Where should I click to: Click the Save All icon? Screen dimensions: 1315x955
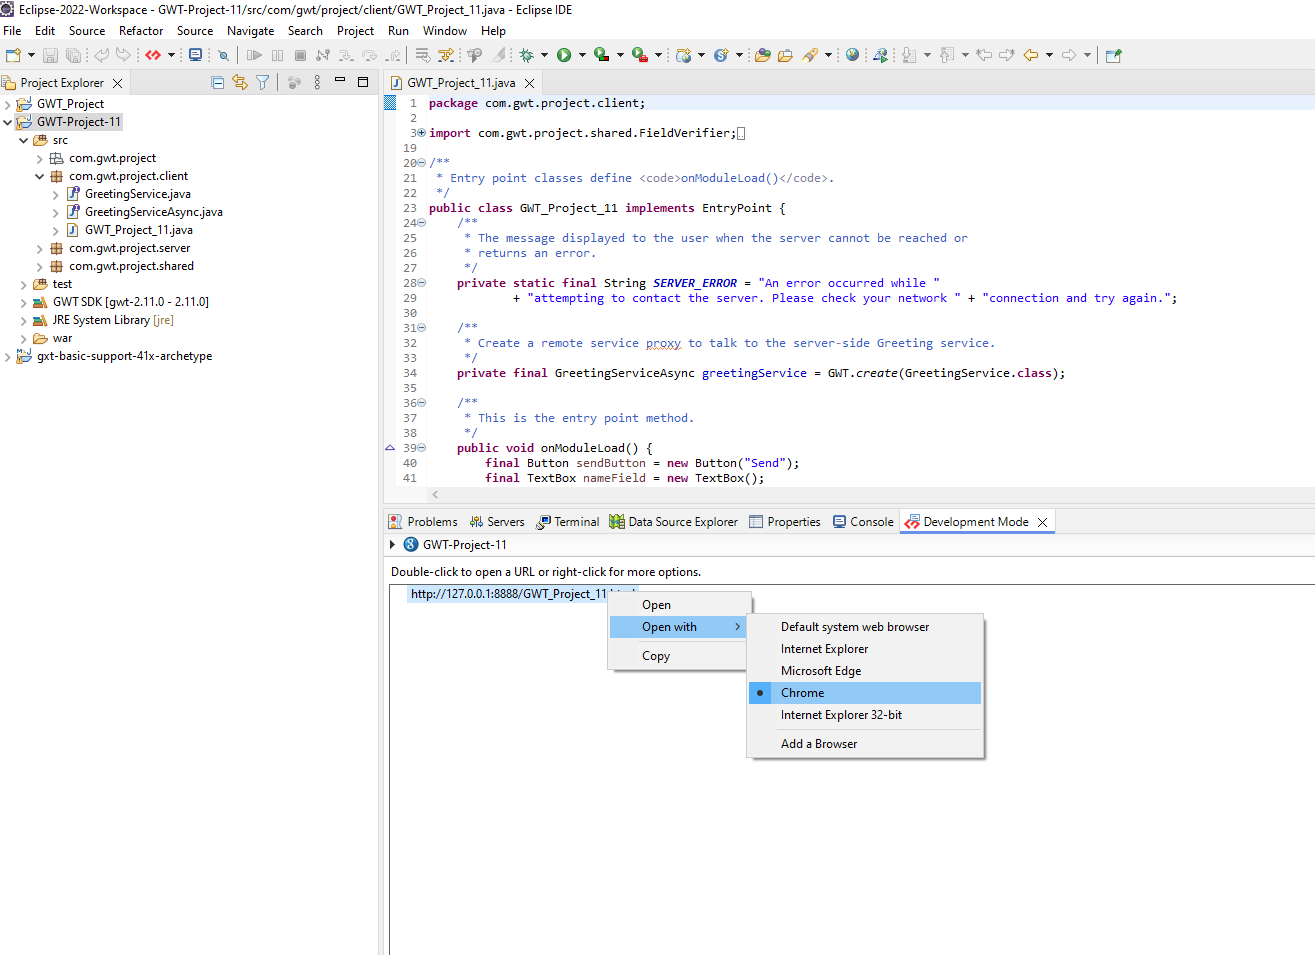coord(73,55)
